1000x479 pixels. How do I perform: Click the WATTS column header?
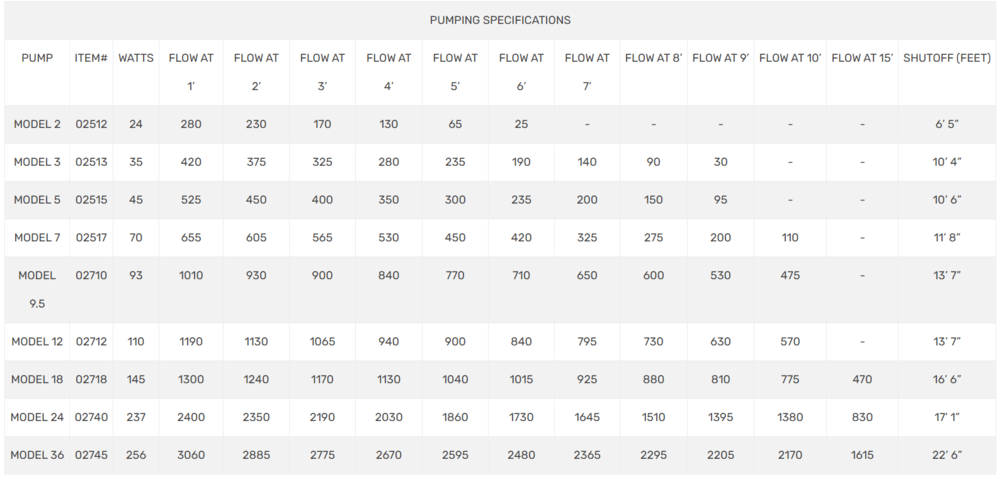(136, 58)
